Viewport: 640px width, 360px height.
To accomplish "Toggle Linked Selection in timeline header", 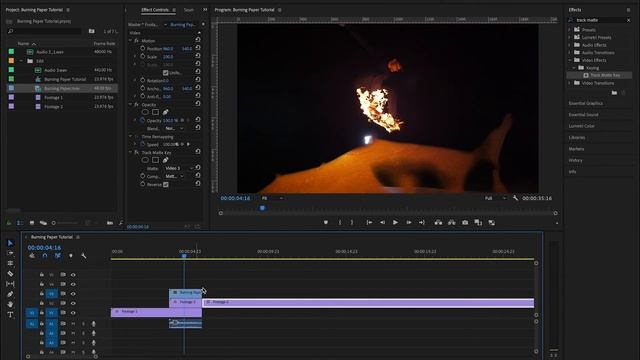I will (x=58, y=256).
